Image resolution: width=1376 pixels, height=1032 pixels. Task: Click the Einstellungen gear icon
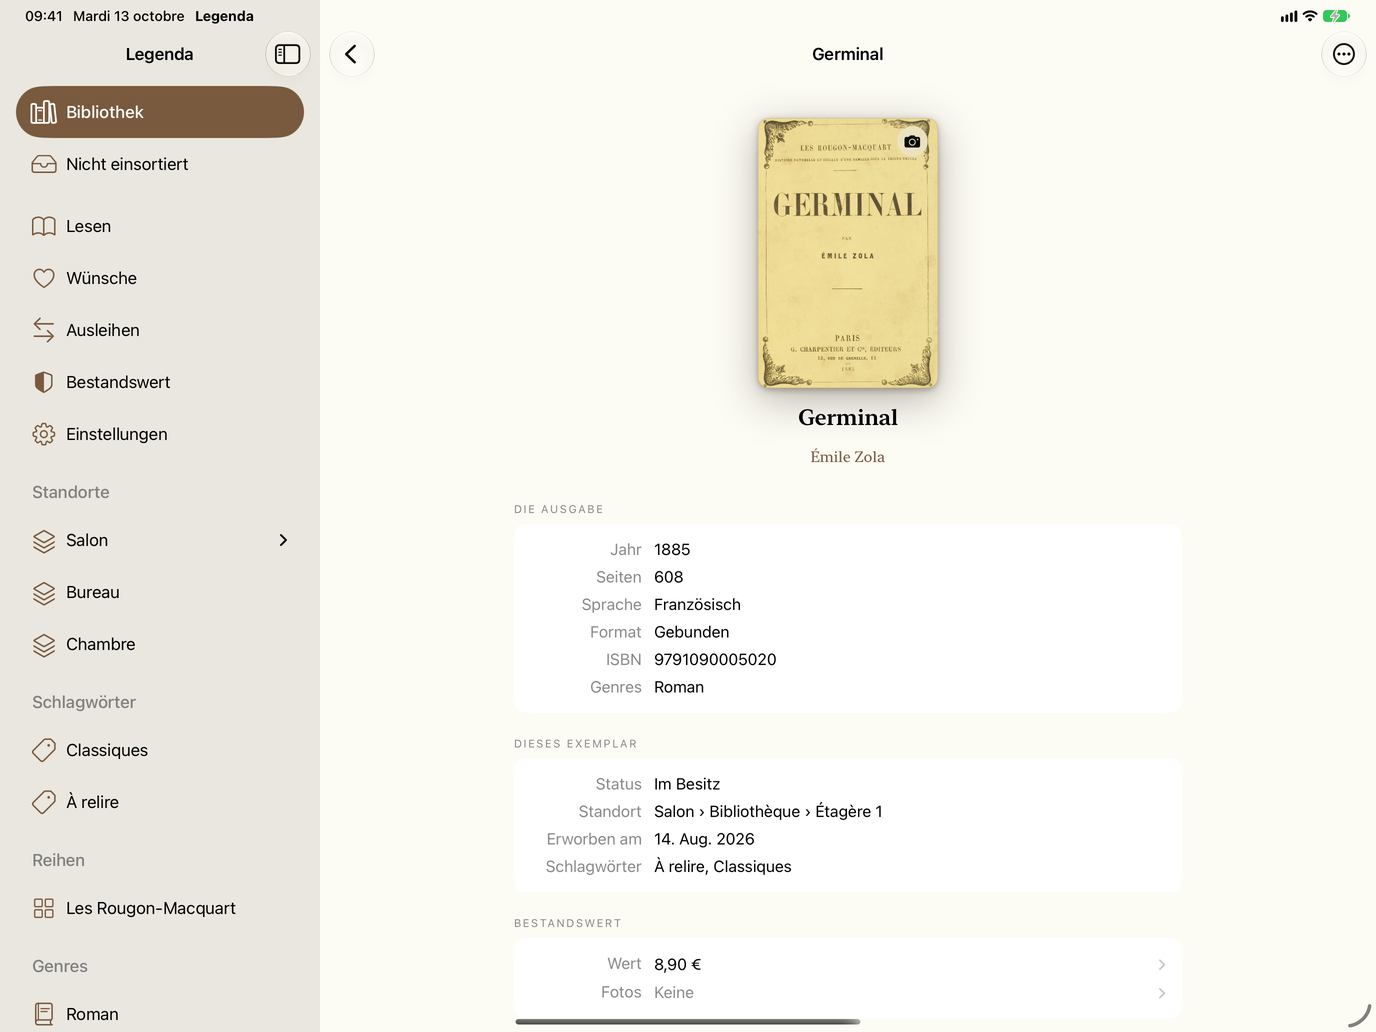pos(44,434)
